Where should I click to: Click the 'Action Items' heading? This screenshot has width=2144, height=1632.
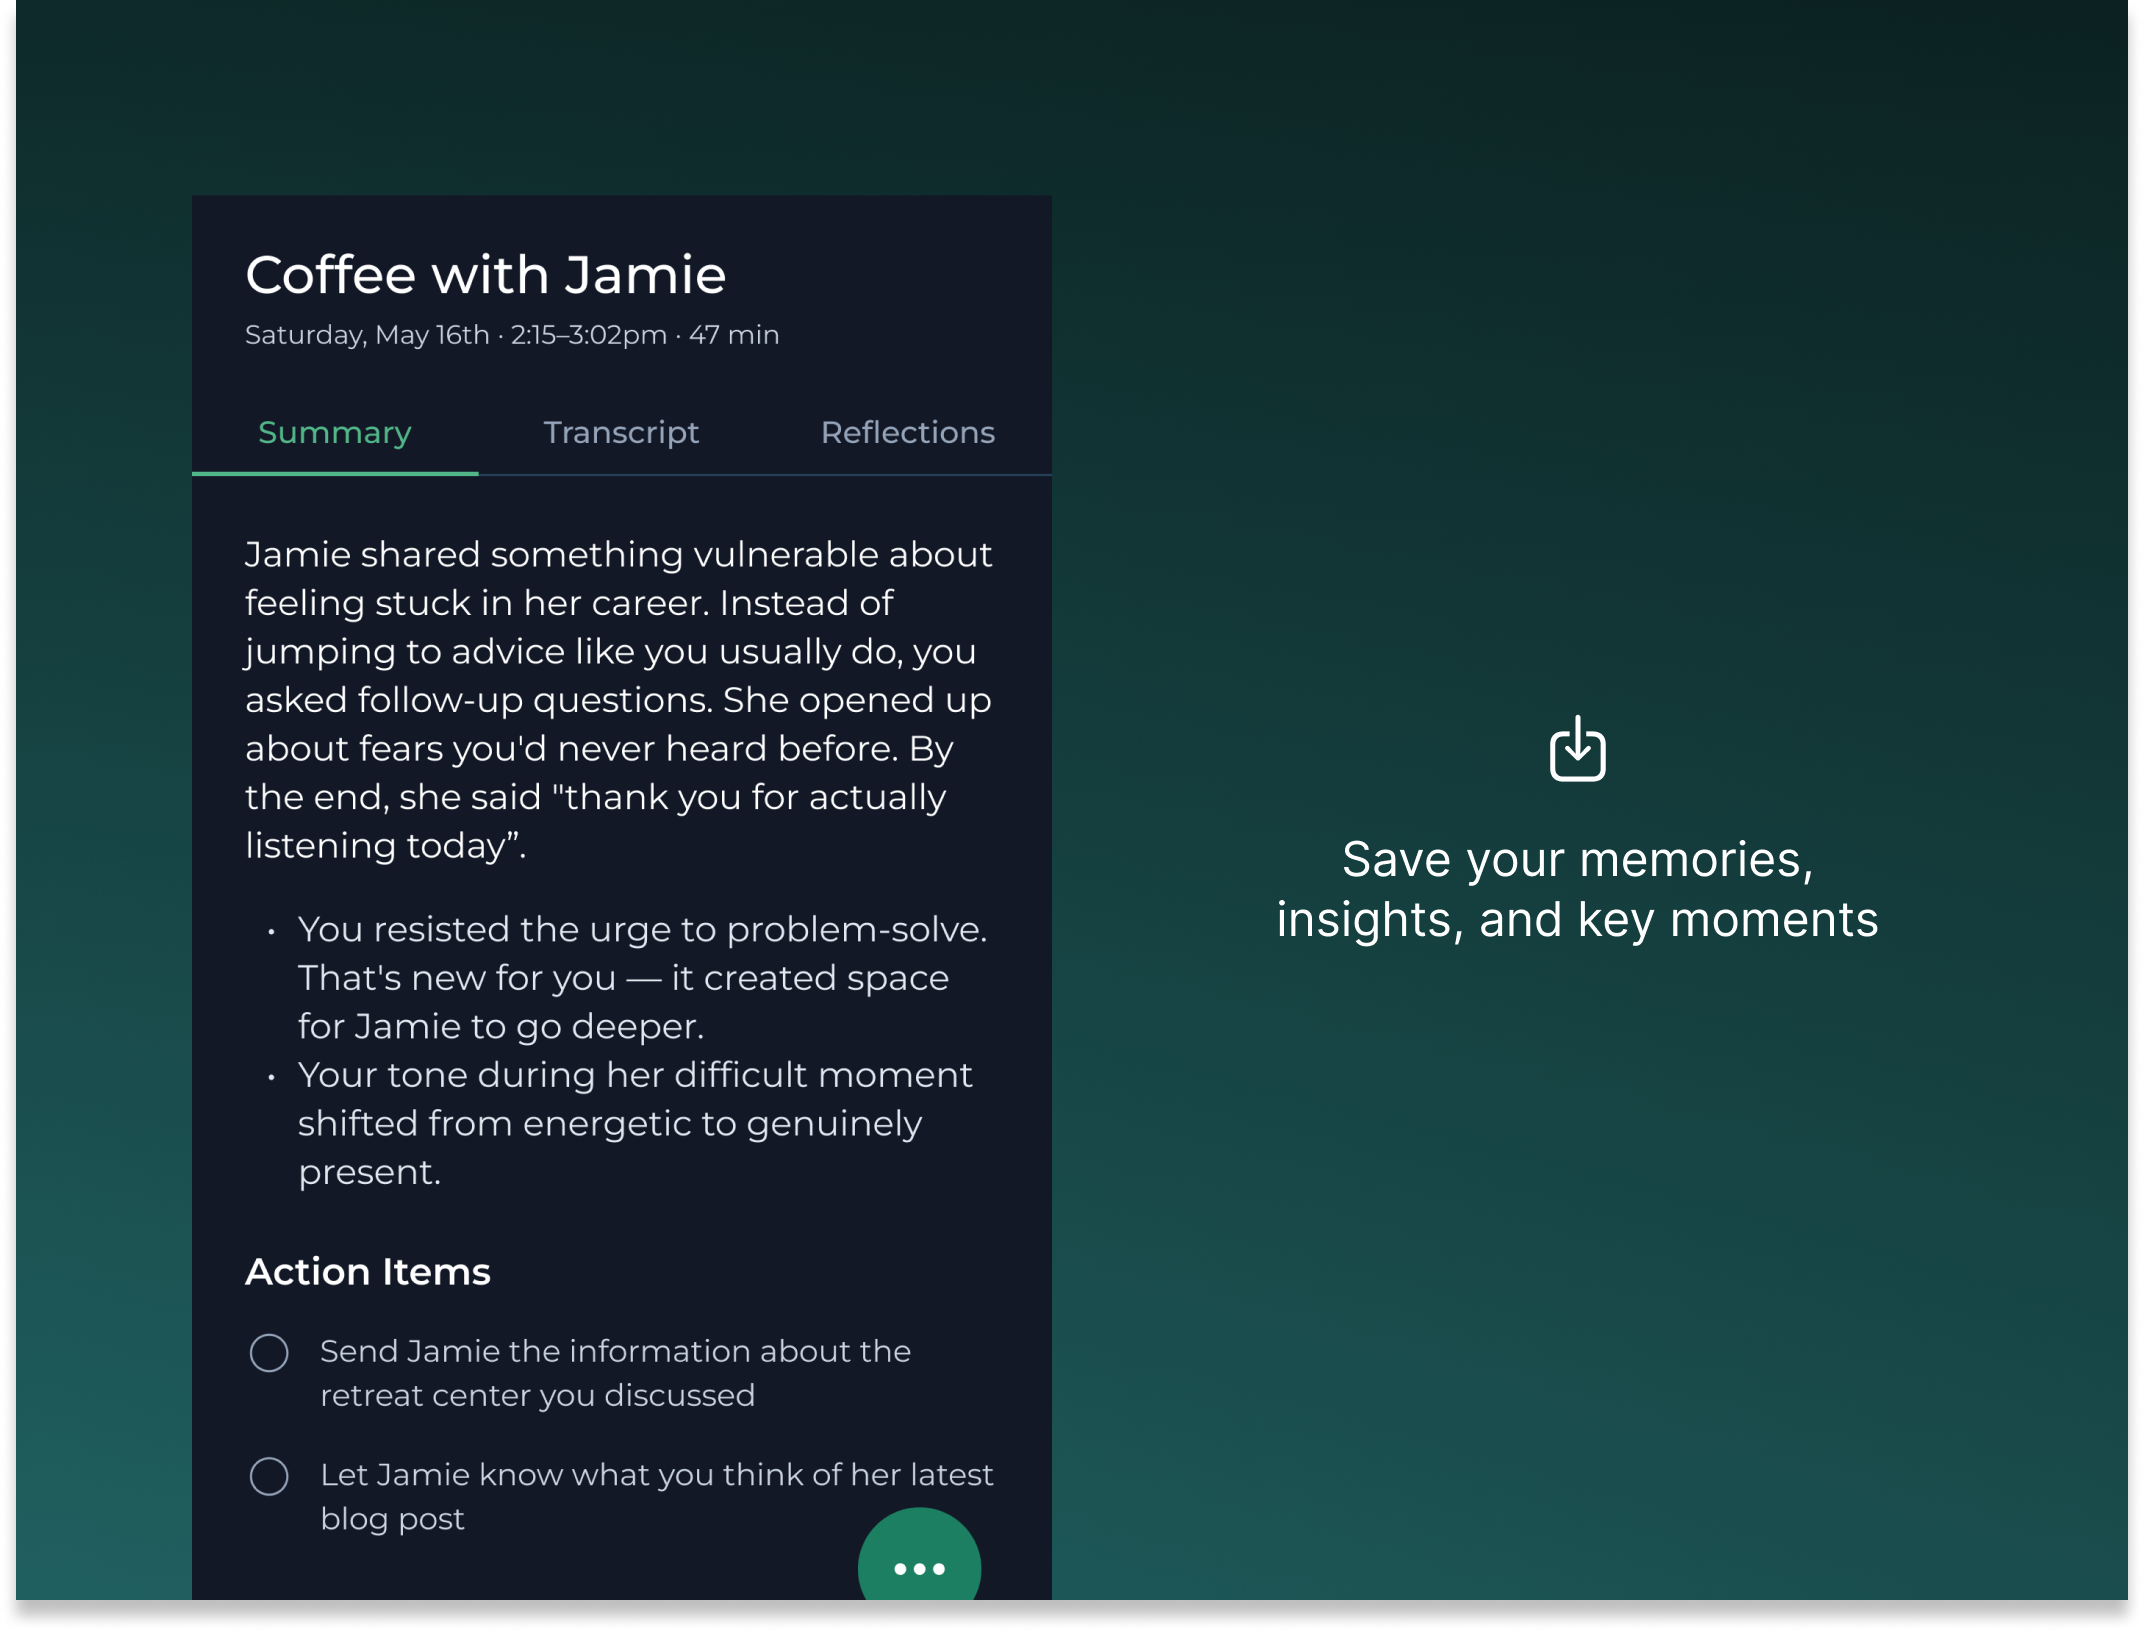(x=368, y=1272)
